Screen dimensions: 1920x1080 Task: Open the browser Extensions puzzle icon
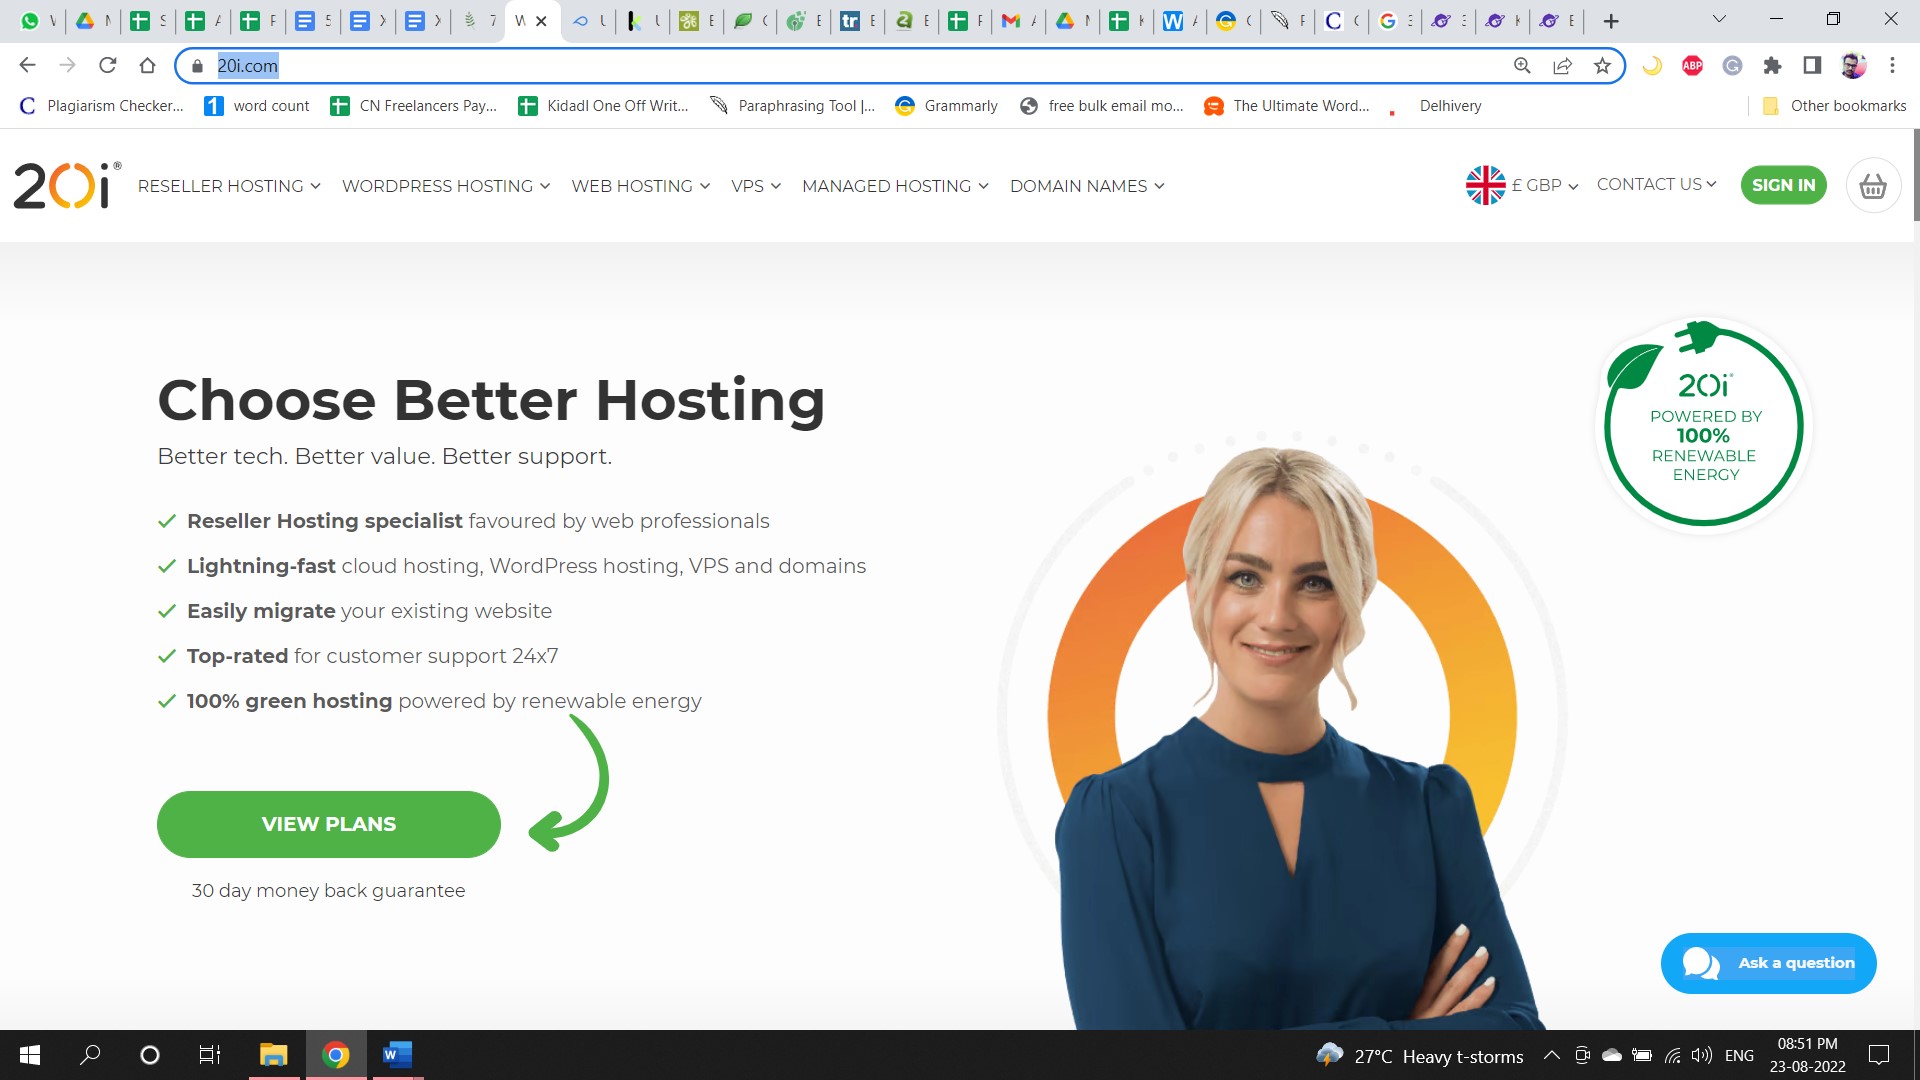(x=1773, y=65)
